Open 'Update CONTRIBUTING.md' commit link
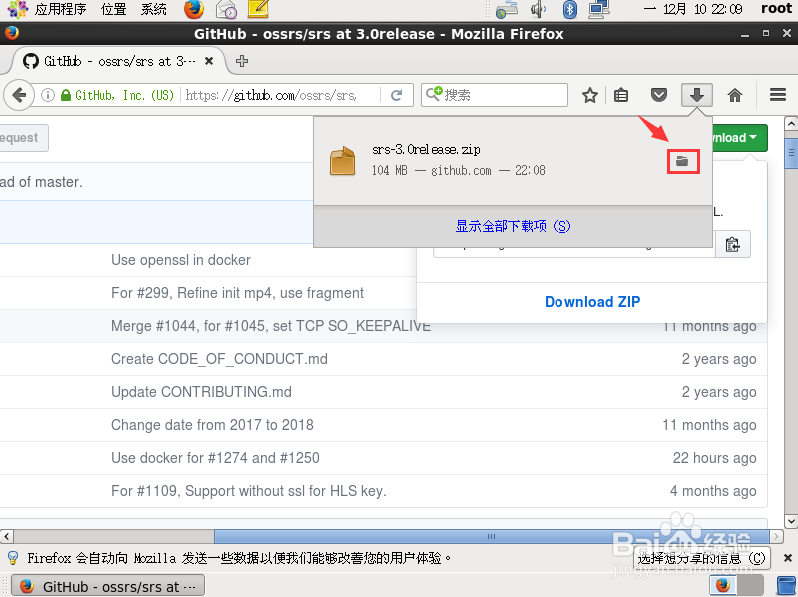The width and height of the screenshot is (798, 597). click(x=201, y=392)
